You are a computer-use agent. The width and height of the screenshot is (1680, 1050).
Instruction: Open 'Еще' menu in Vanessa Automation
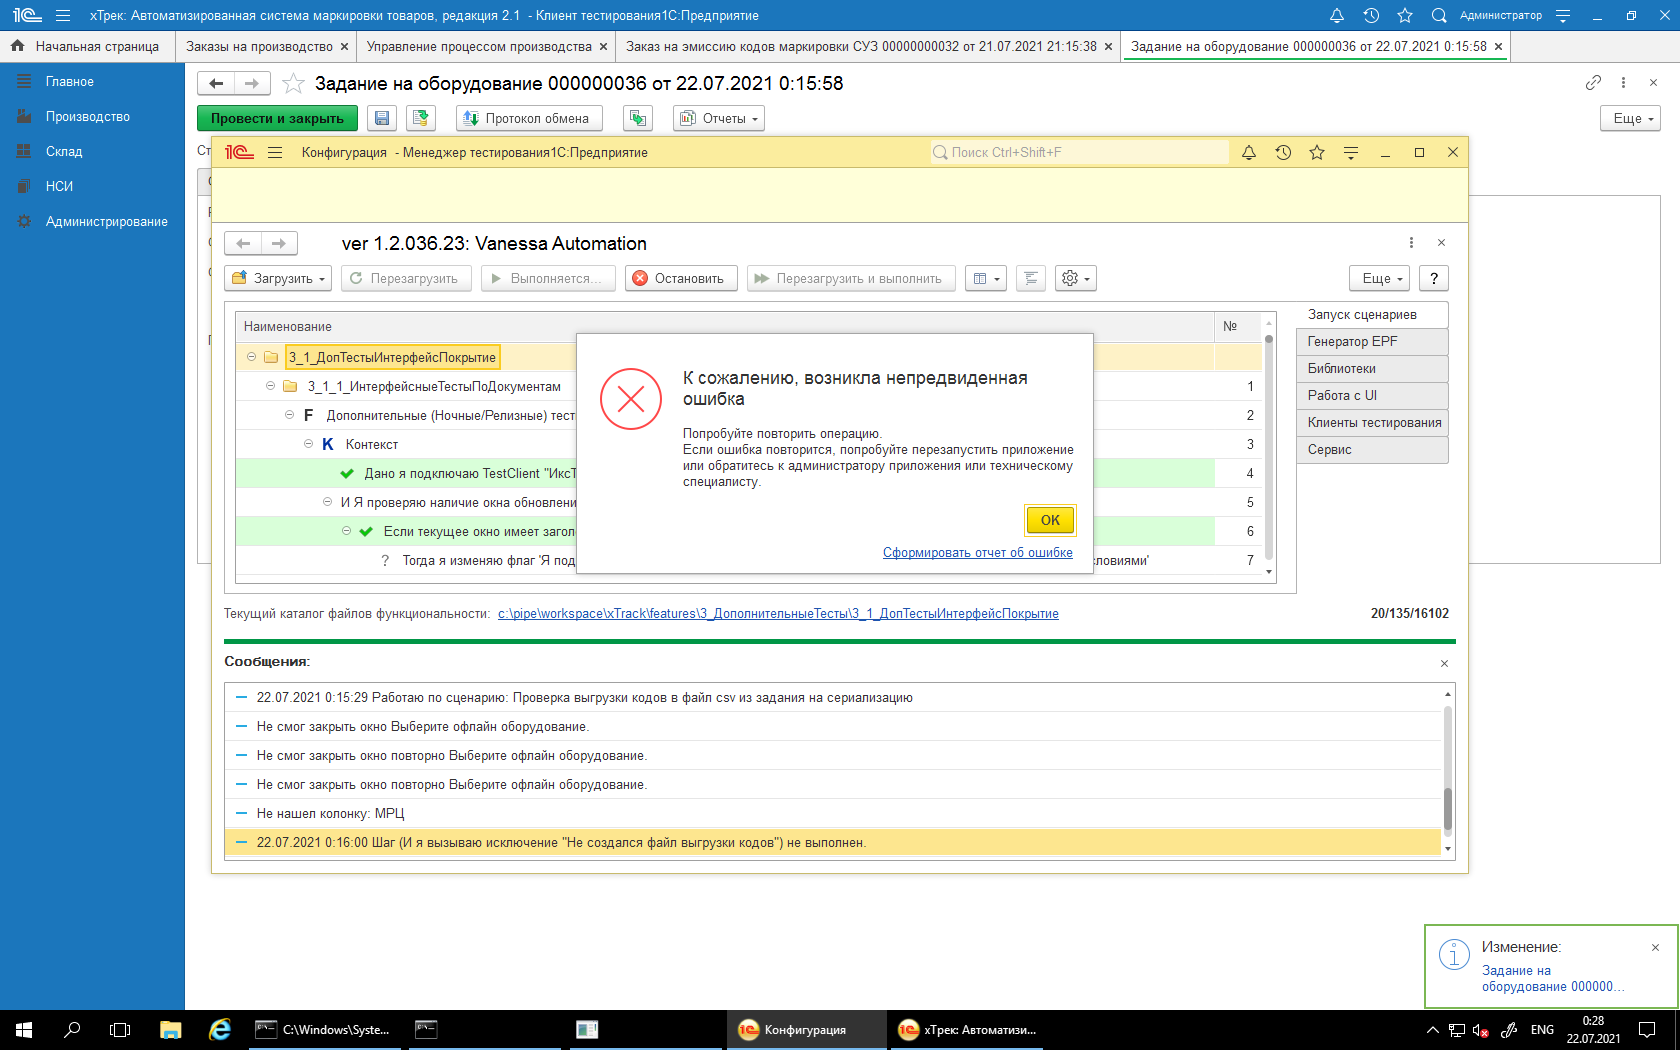(1379, 278)
